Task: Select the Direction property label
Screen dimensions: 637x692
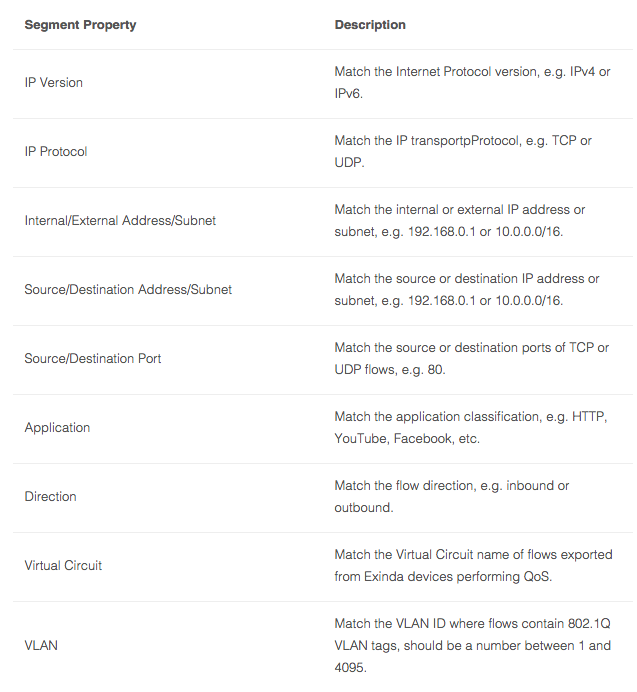Action: click(x=50, y=496)
